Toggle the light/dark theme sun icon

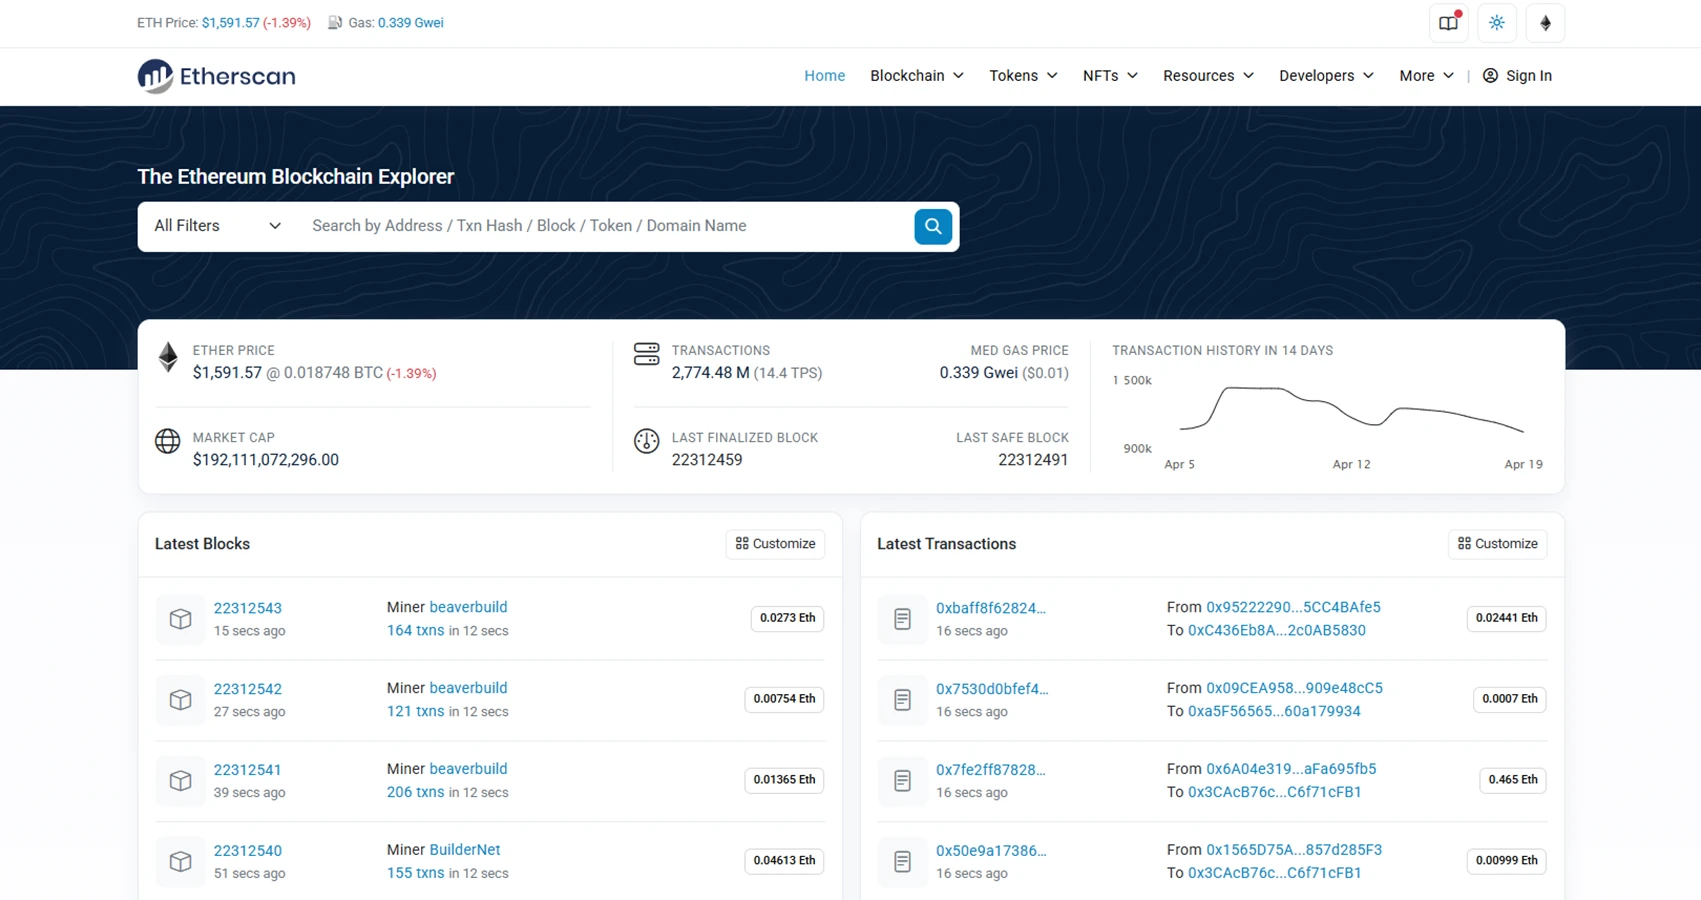tap(1497, 23)
